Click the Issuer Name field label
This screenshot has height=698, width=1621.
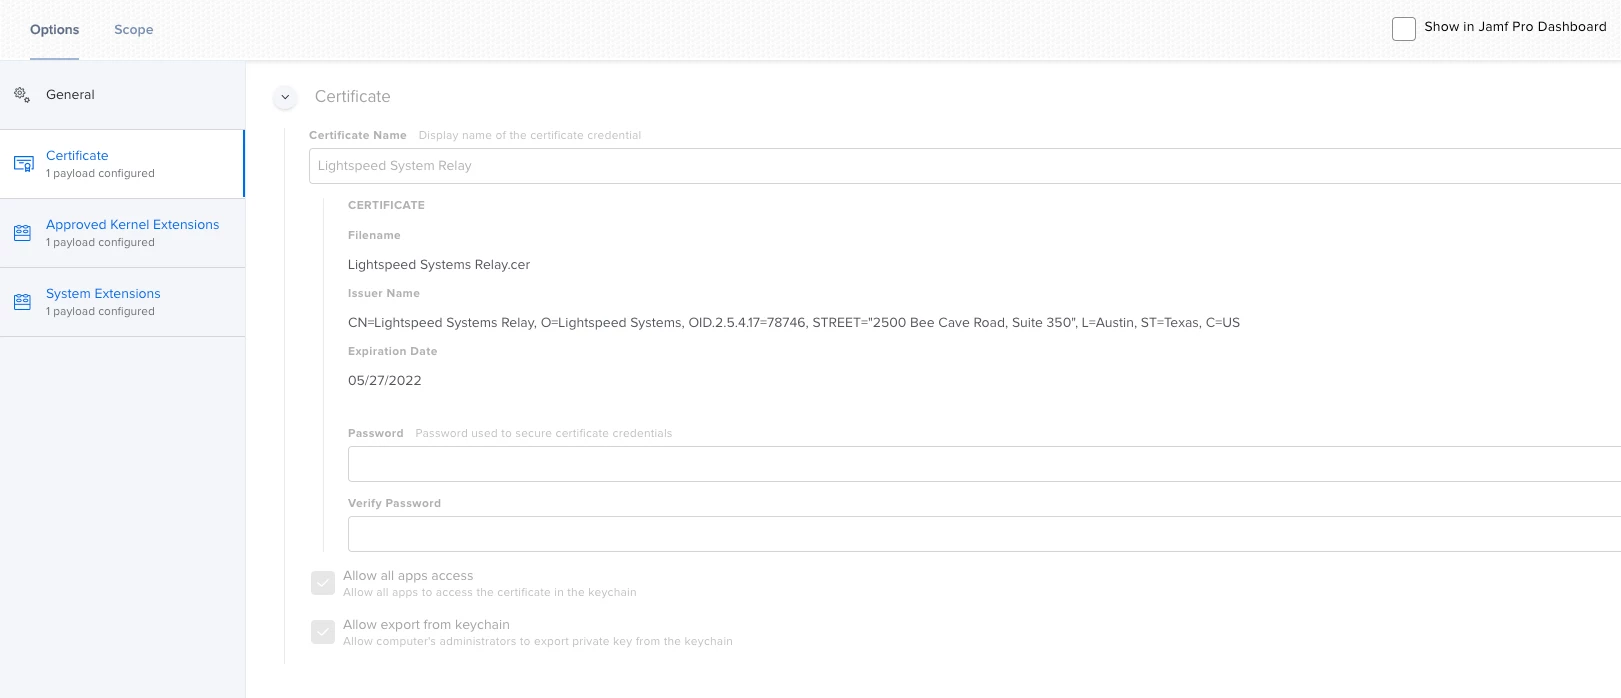384,294
